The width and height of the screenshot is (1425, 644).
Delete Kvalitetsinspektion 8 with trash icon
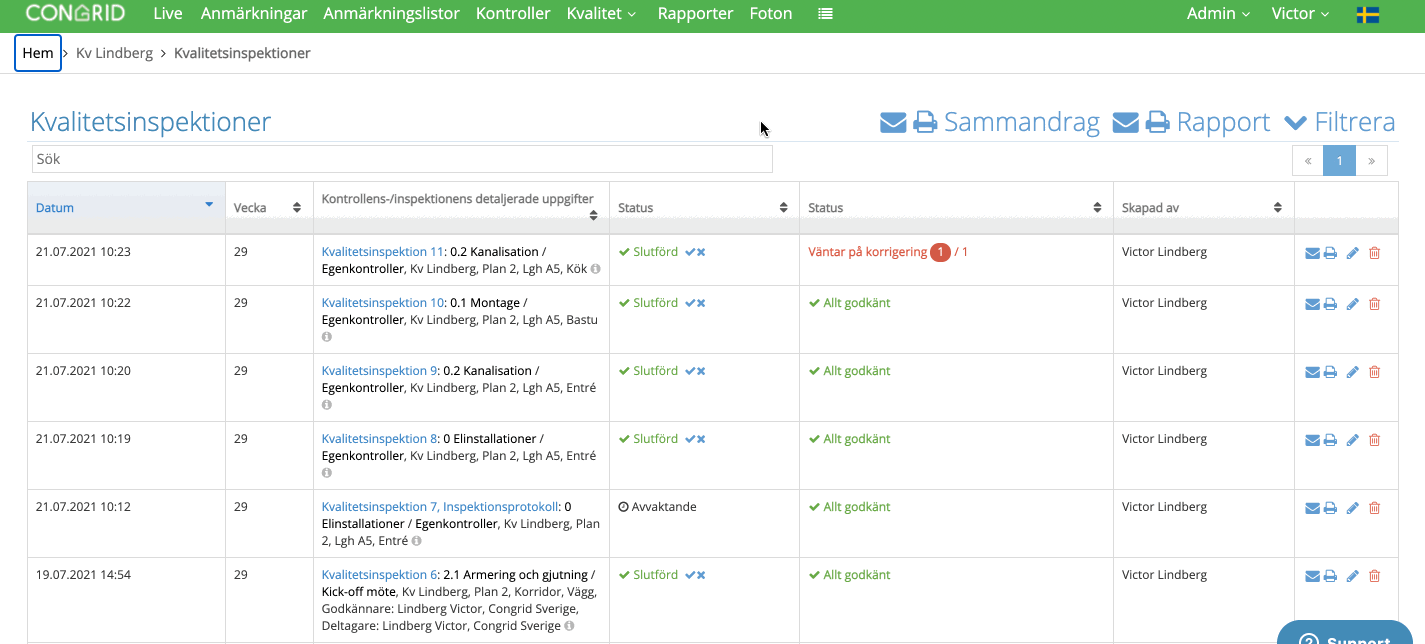(1374, 440)
